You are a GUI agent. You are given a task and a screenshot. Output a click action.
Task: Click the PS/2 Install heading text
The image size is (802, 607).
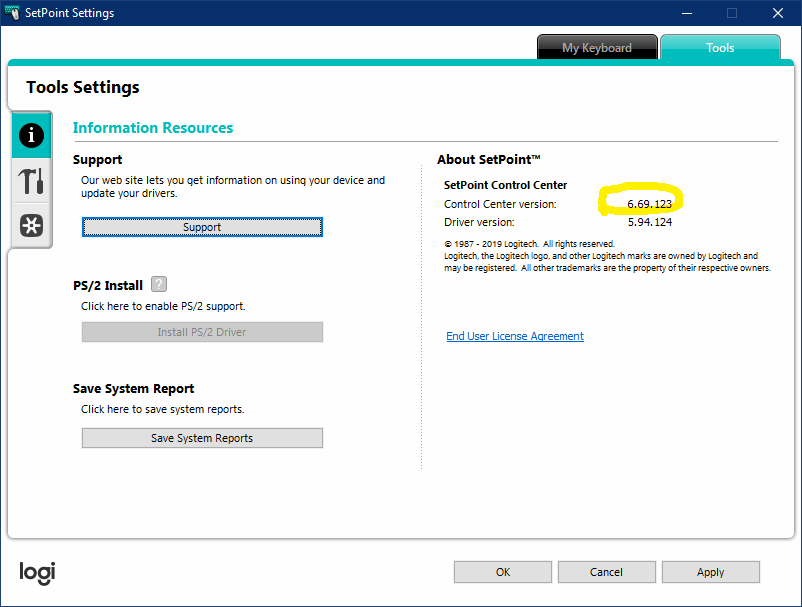coord(108,285)
